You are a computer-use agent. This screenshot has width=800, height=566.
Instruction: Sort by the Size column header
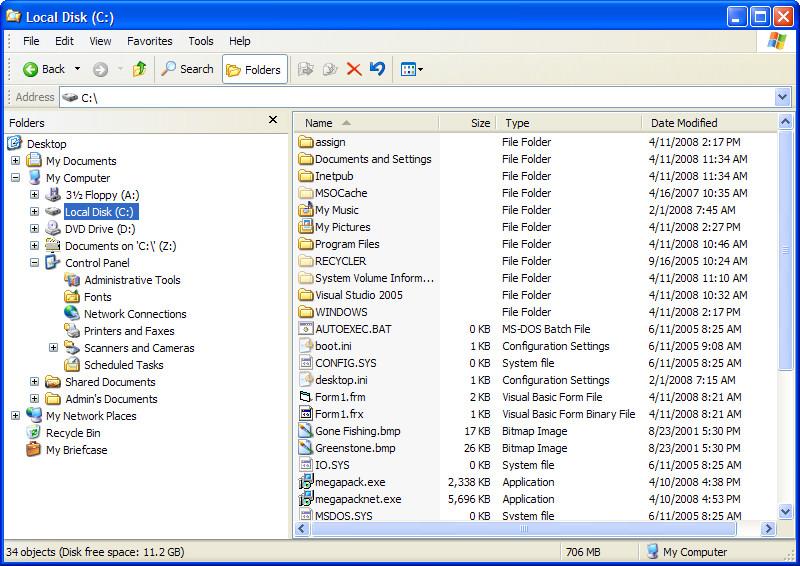[467, 123]
